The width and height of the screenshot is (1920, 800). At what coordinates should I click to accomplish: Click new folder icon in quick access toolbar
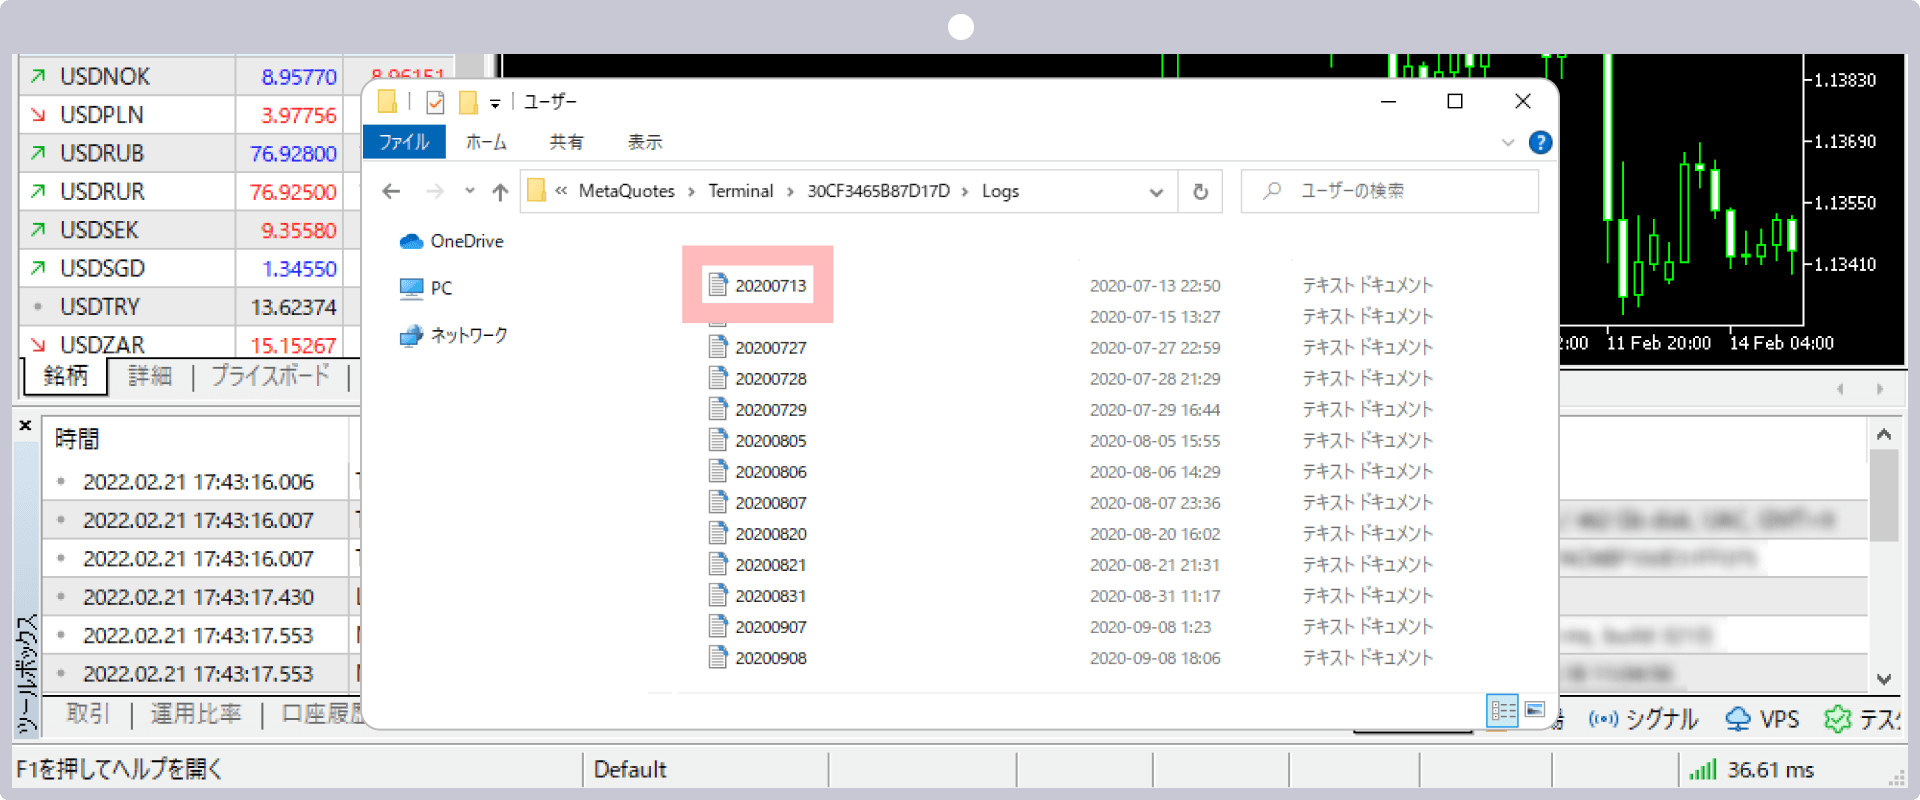tap(467, 102)
